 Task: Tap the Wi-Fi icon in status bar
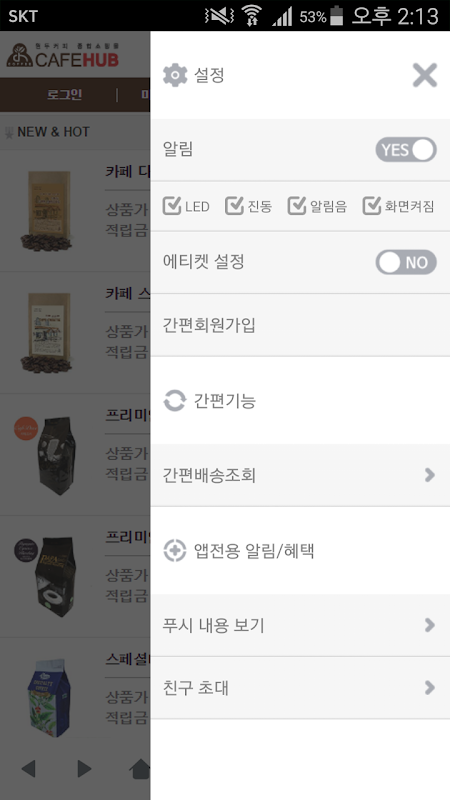[x=251, y=16]
